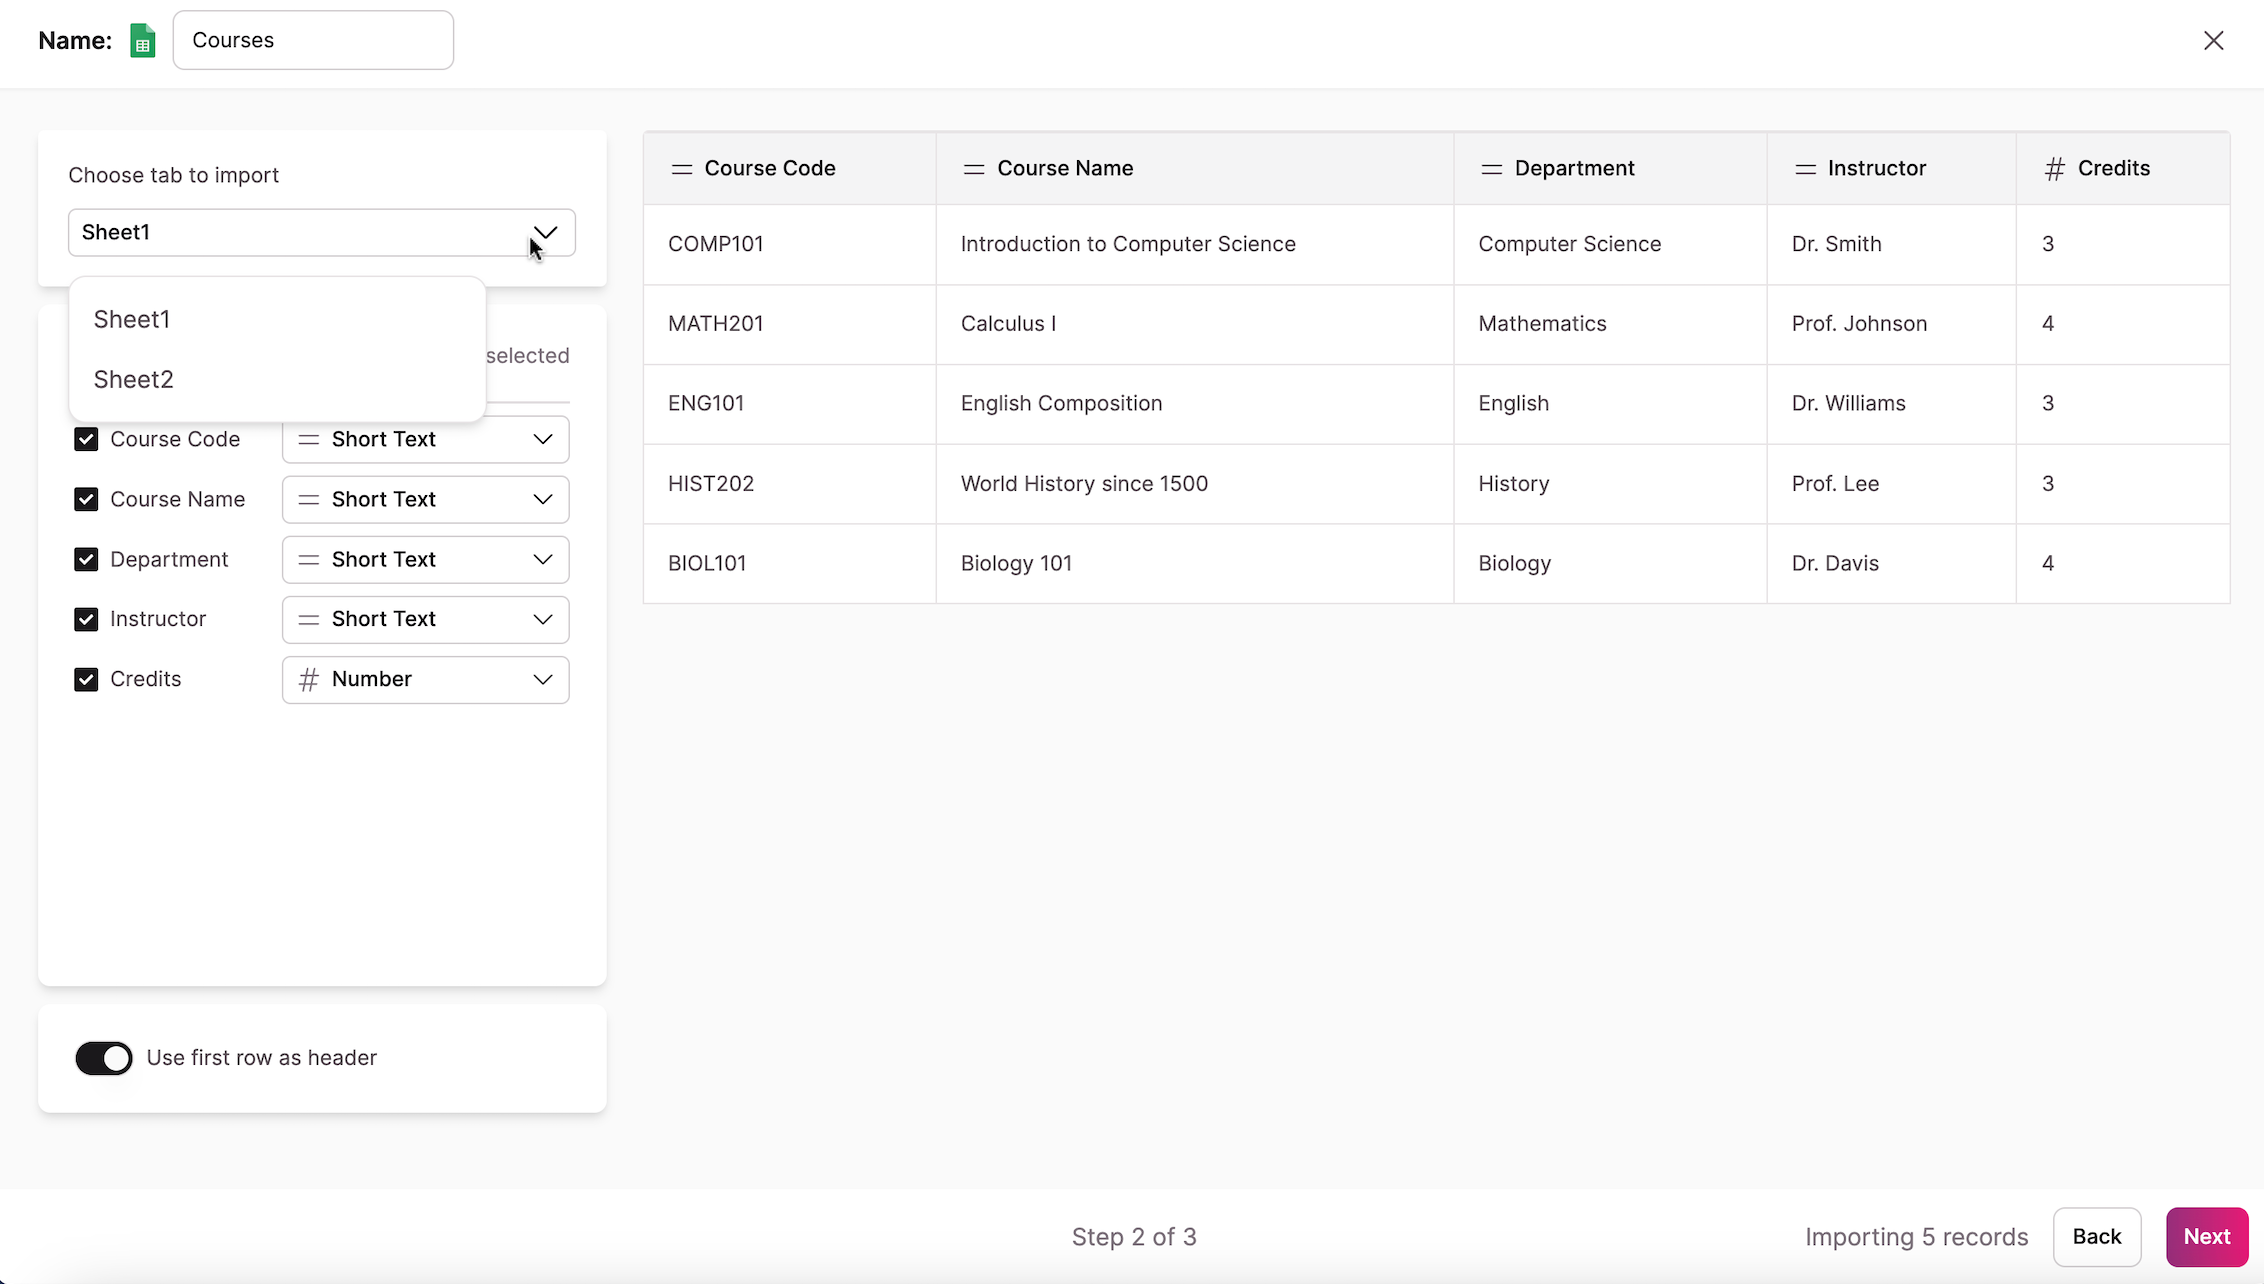Click the text icon in Course Name header
Image resolution: width=2264 pixels, height=1284 pixels.
click(974, 169)
